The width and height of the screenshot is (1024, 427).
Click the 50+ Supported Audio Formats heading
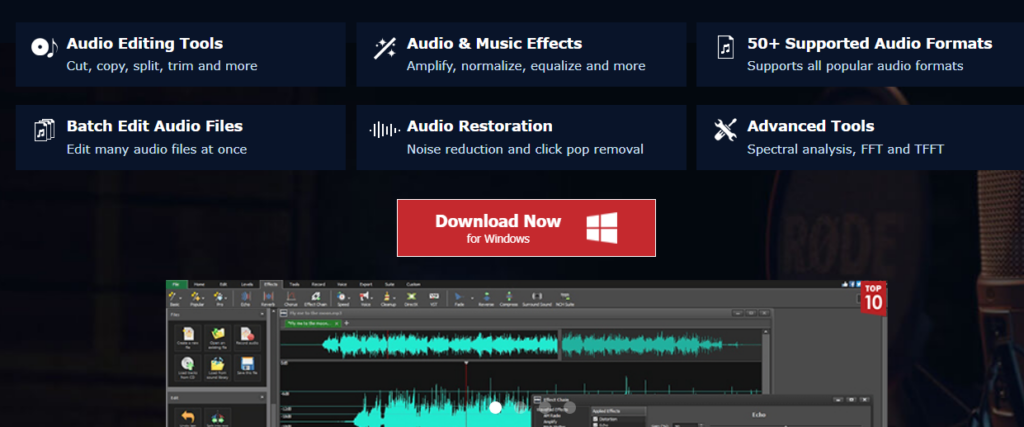(870, 44)
